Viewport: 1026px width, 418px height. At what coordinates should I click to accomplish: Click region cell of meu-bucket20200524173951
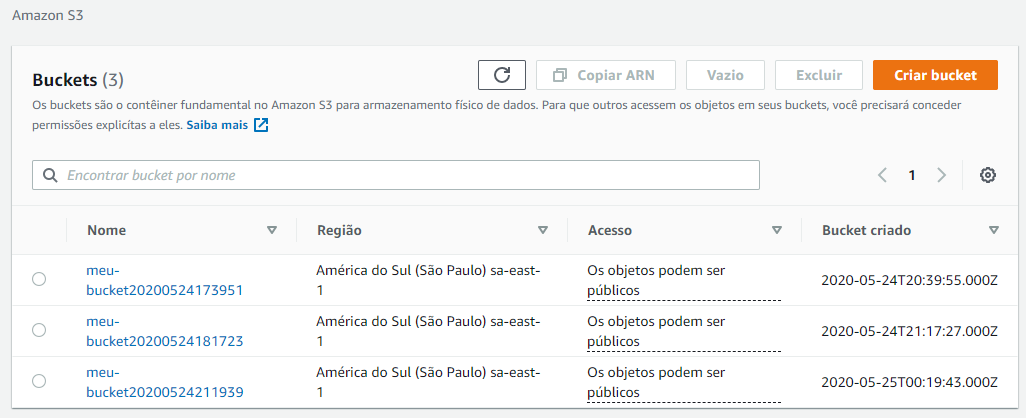[428, 280]
